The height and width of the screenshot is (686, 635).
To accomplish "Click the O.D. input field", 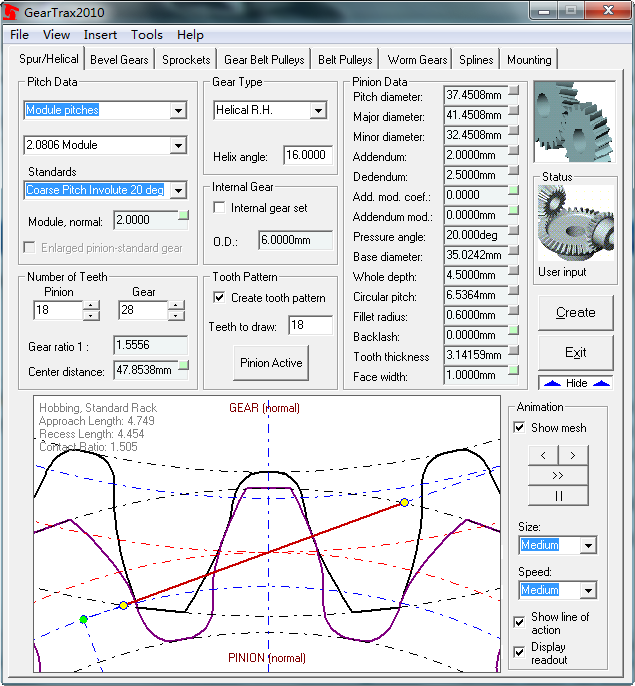I will point(295,240).
